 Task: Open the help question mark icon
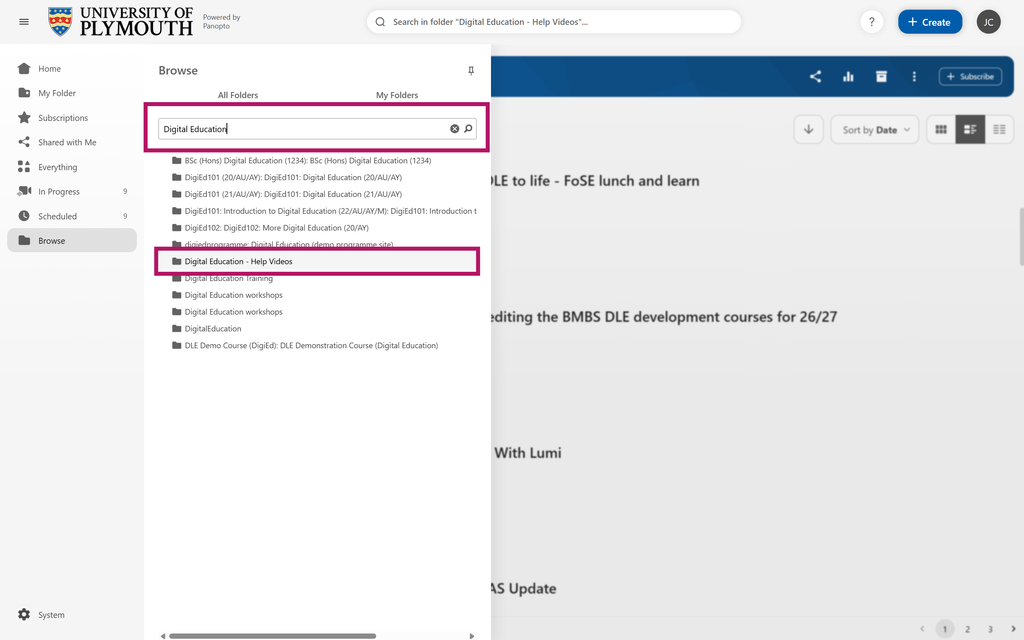click(871, 22)
